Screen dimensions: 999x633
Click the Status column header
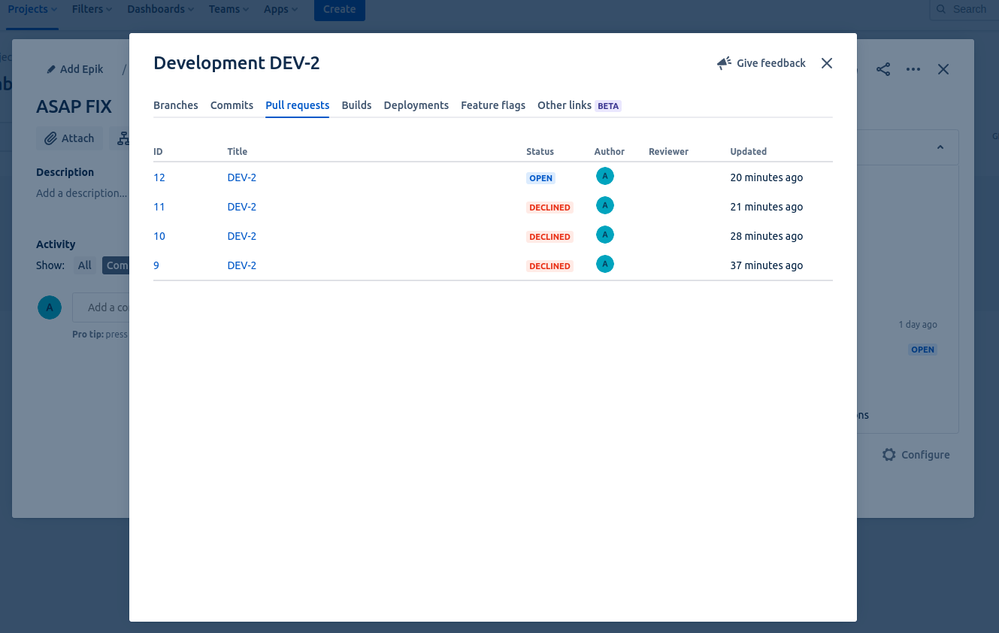pyautogui.click(x=540, y=152)
